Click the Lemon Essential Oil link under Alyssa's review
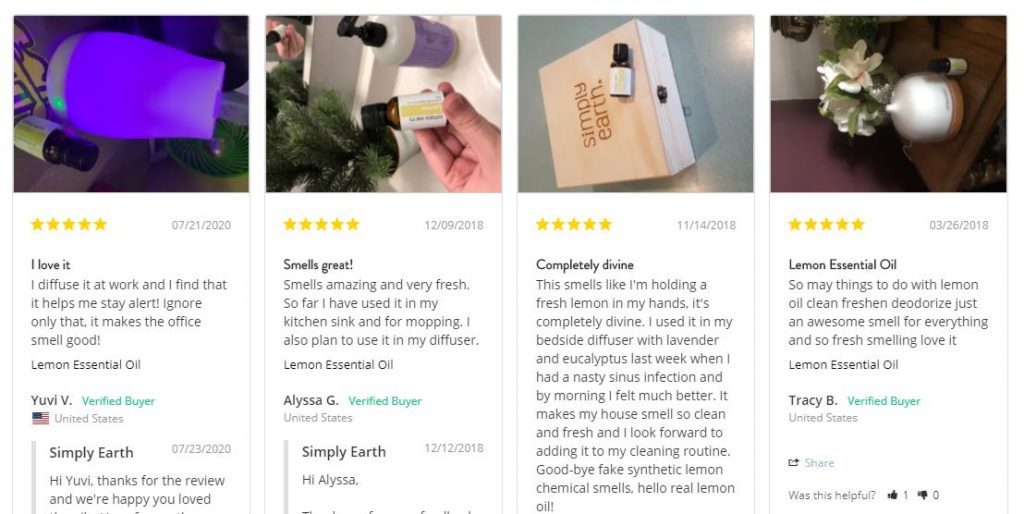The image size is (1024, 514). 338,364
